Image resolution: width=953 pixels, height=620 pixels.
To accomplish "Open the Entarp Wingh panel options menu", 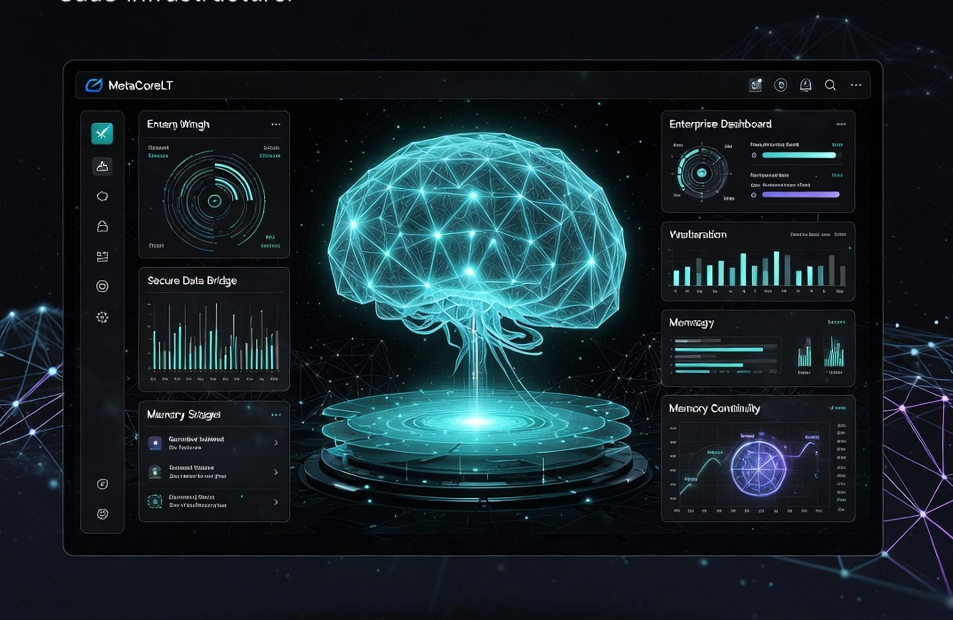I will pos(275,125).
